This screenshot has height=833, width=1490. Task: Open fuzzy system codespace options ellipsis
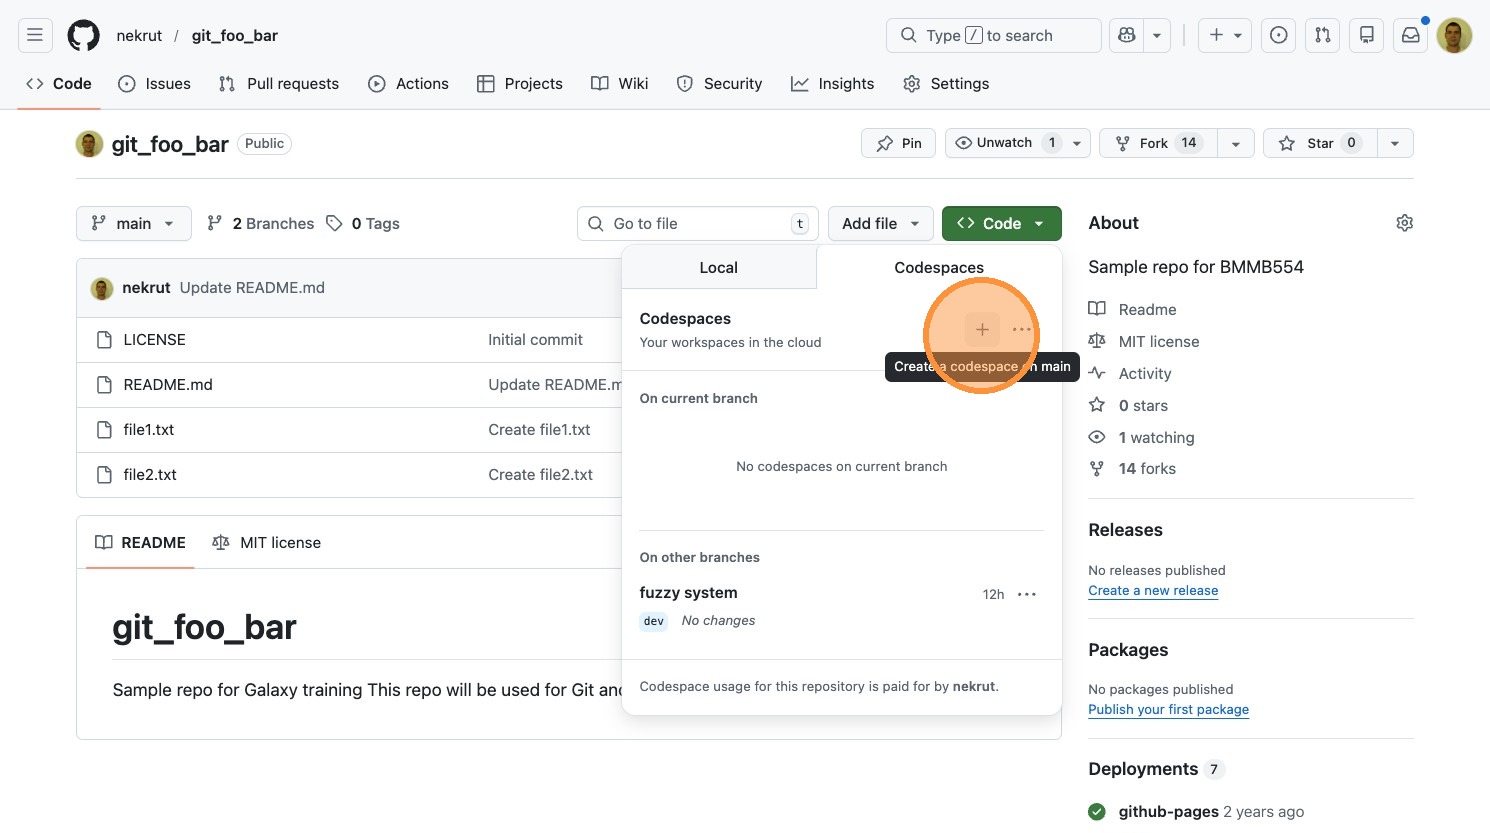[1027, 594]
